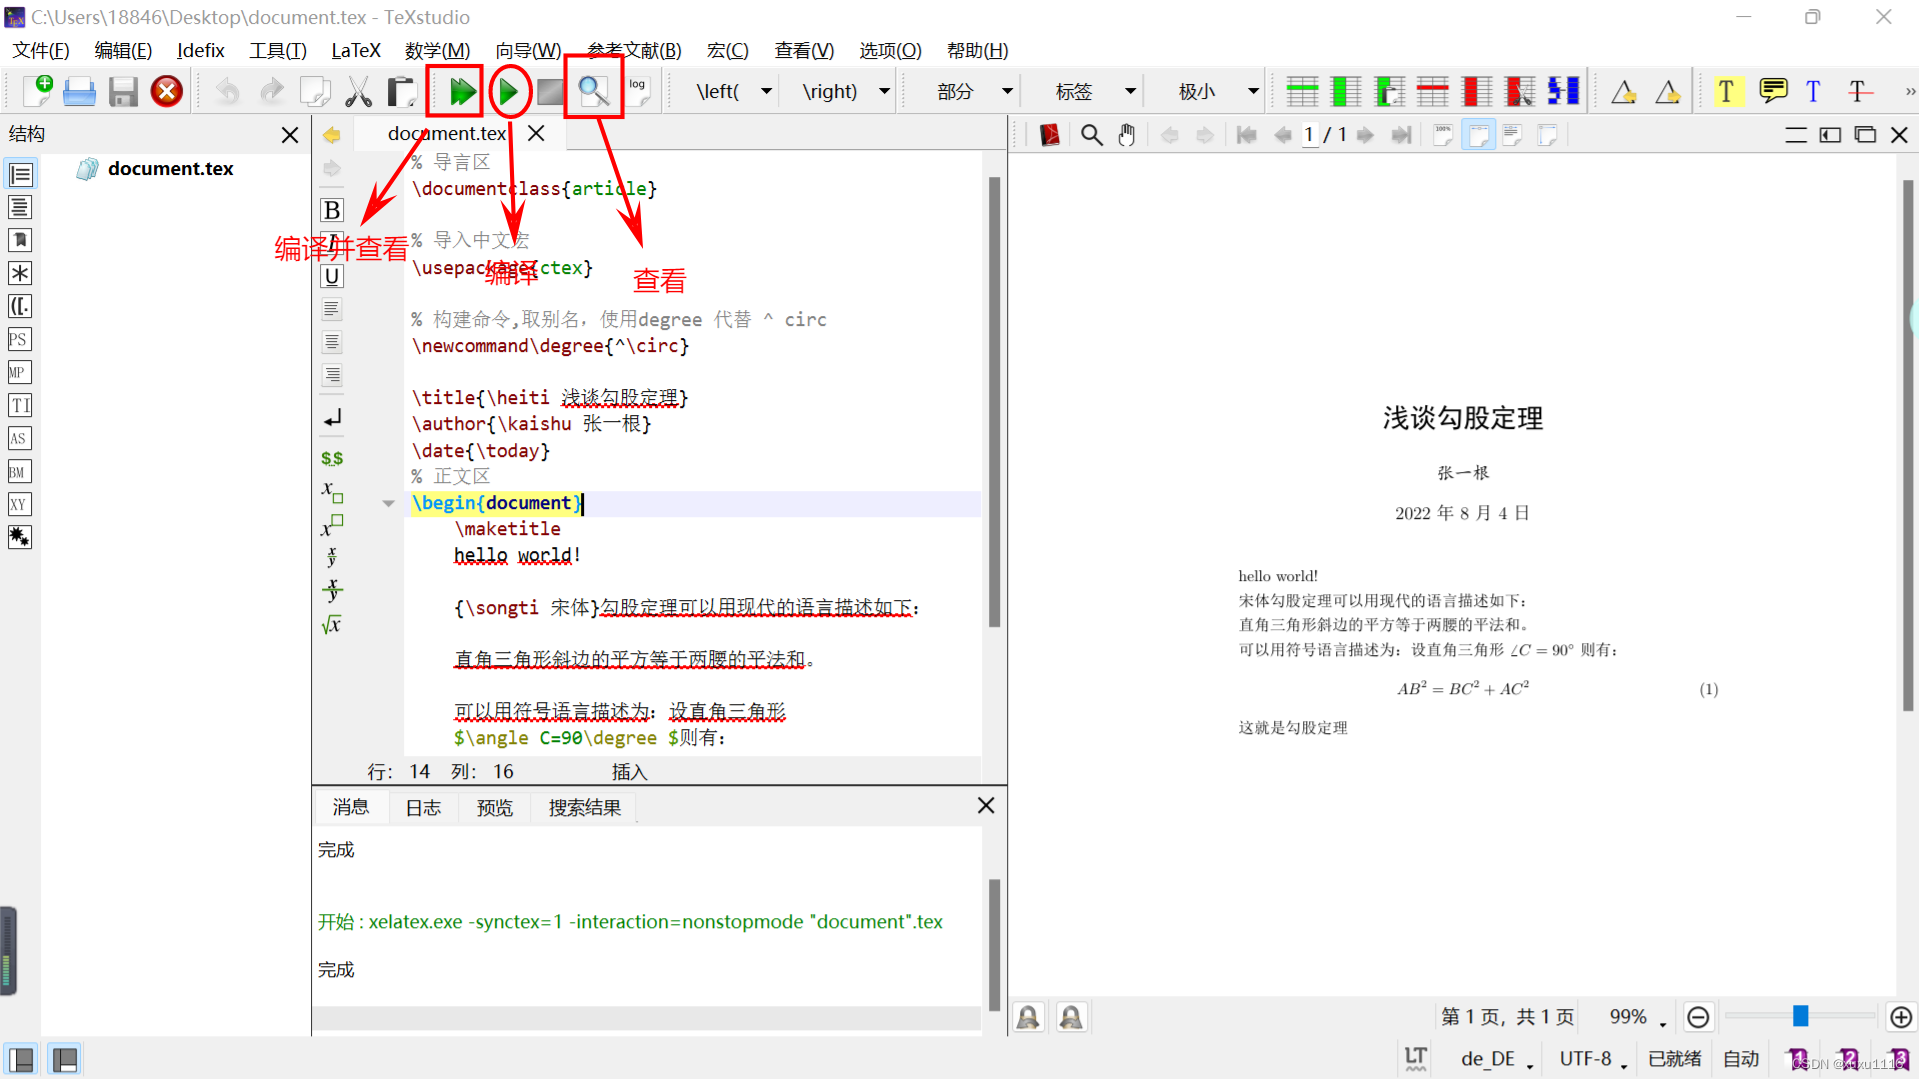The width and height of the screenshot is (1919, 1079).
Task: Close the document with the red X icon
Action: [x=167, y=92]
